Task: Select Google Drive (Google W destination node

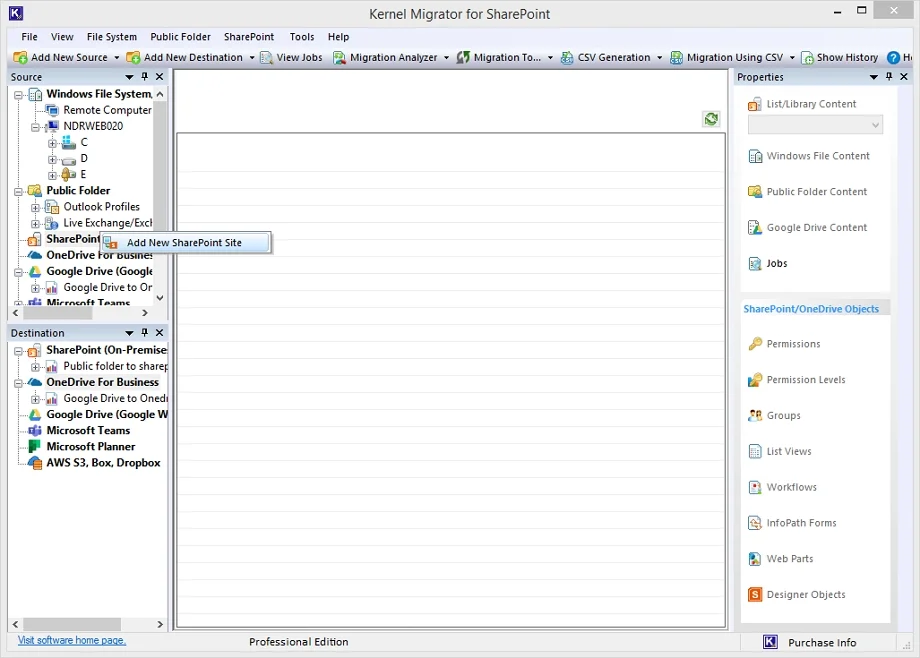Action: (107, 414)
